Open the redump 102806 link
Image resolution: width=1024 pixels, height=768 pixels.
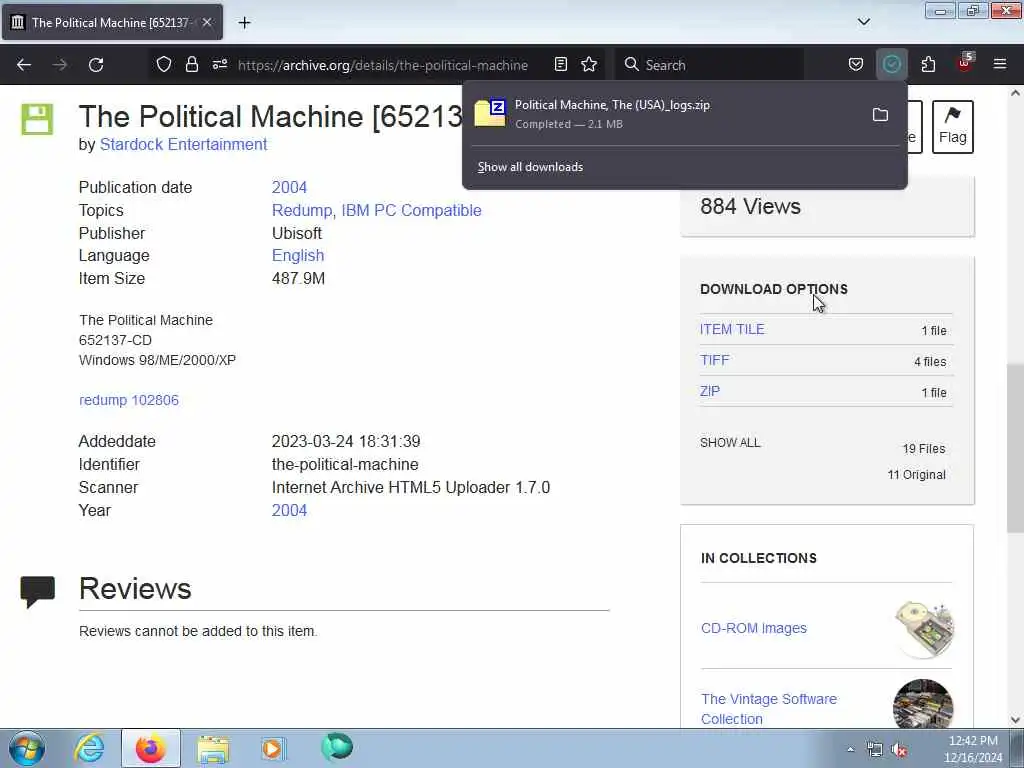click(x=129, y=400)
